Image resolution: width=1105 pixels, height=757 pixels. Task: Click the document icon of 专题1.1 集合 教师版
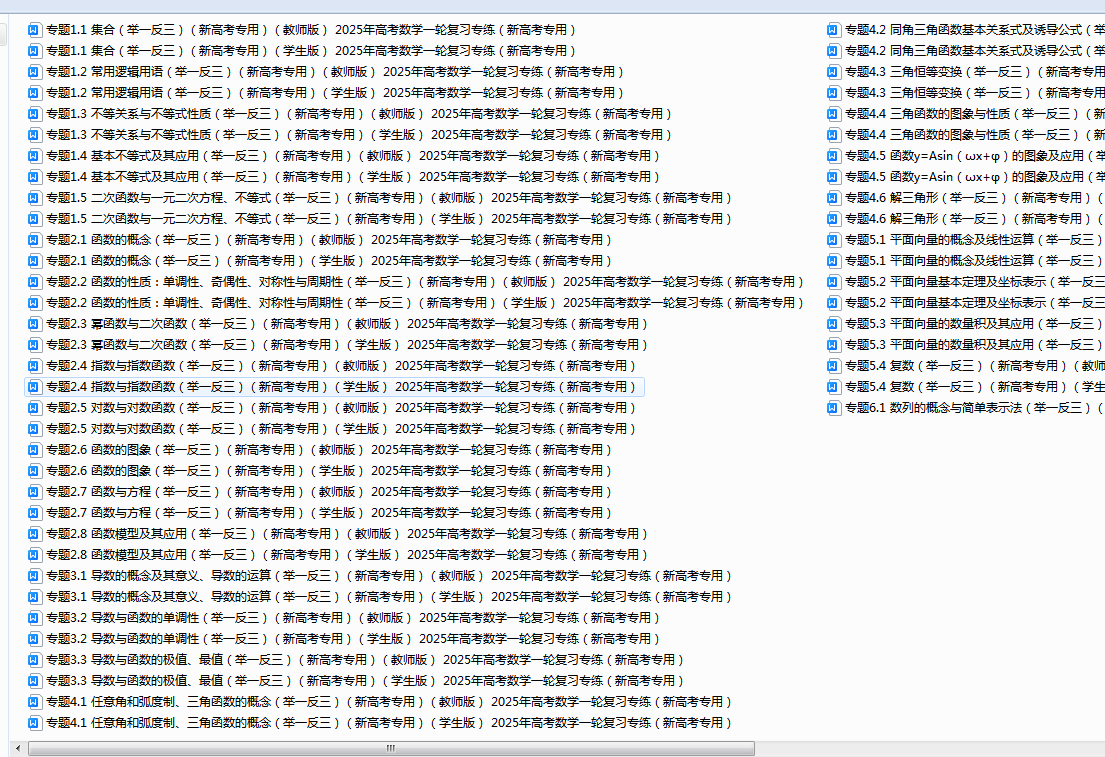[x=34, y=30]
